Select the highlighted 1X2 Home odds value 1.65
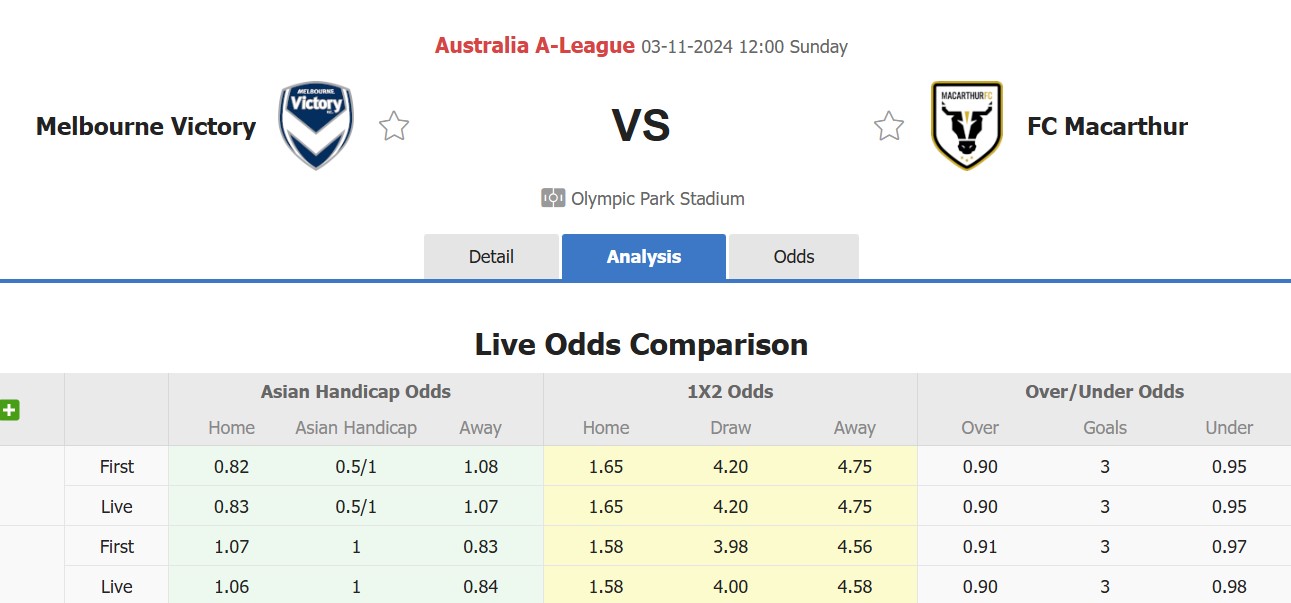This screenshot has height=603, width=1291. 605,466
